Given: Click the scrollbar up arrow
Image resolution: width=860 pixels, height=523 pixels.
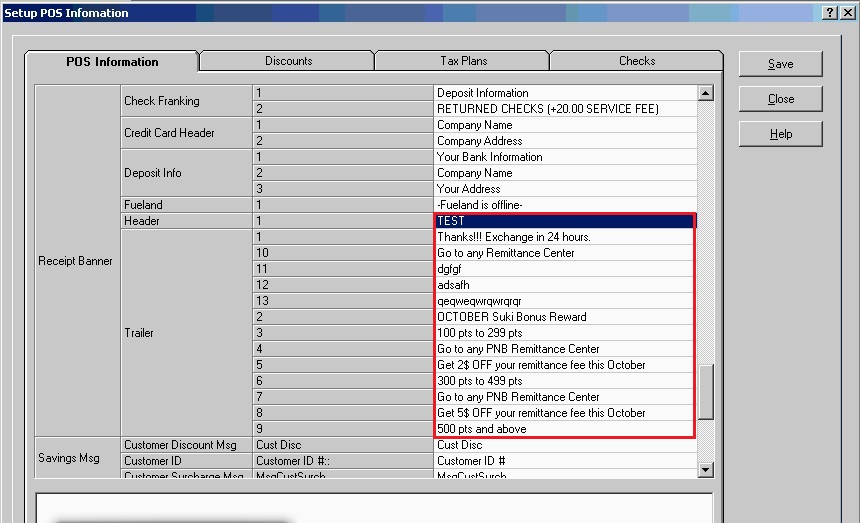Looking at the screenshot, I should [x=706, y=93].
